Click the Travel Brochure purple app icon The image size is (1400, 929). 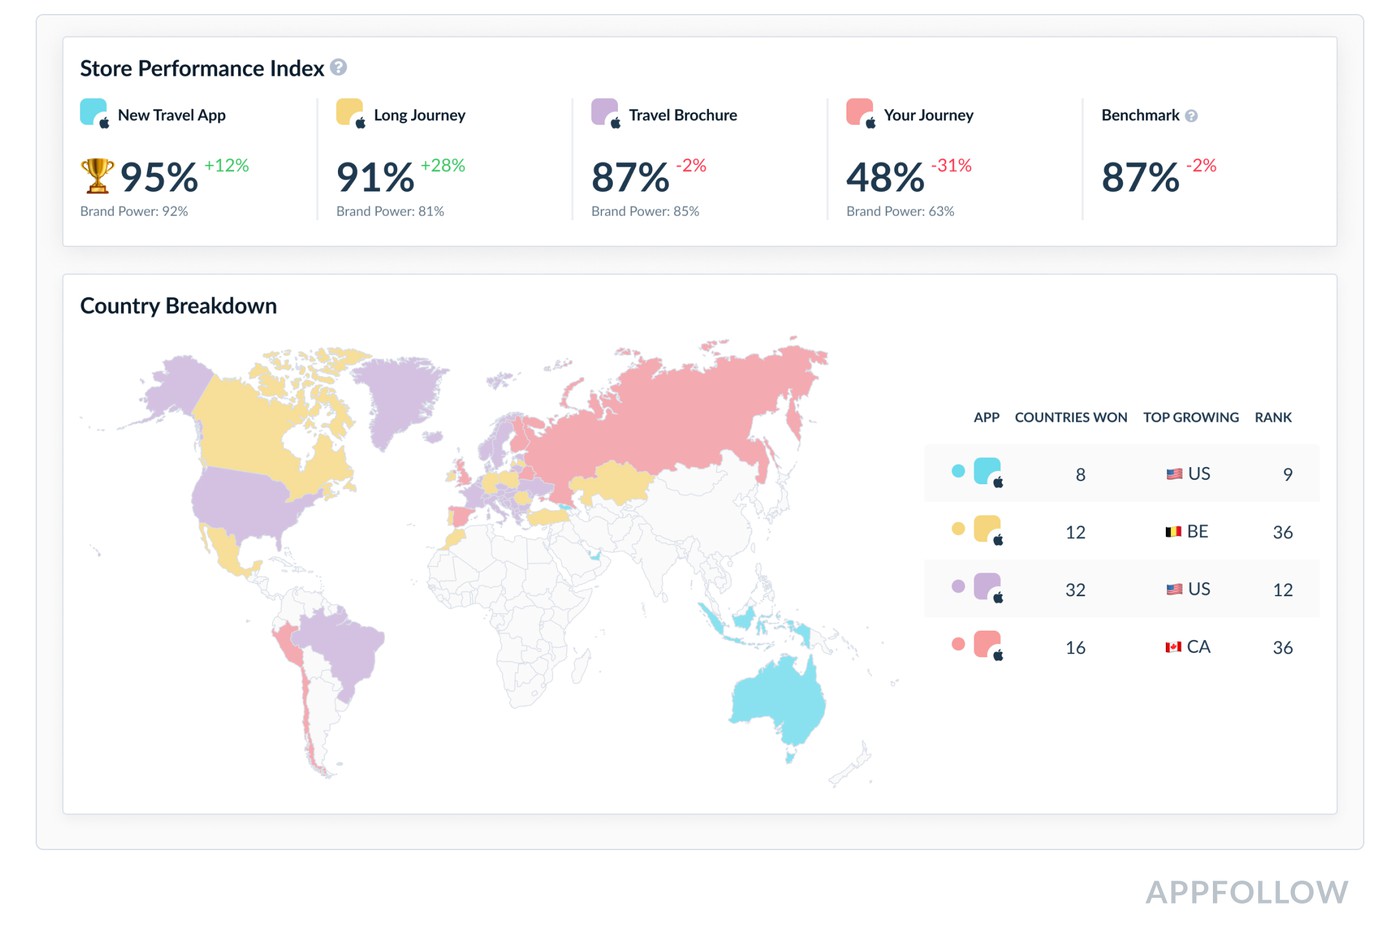pos(605,112)
